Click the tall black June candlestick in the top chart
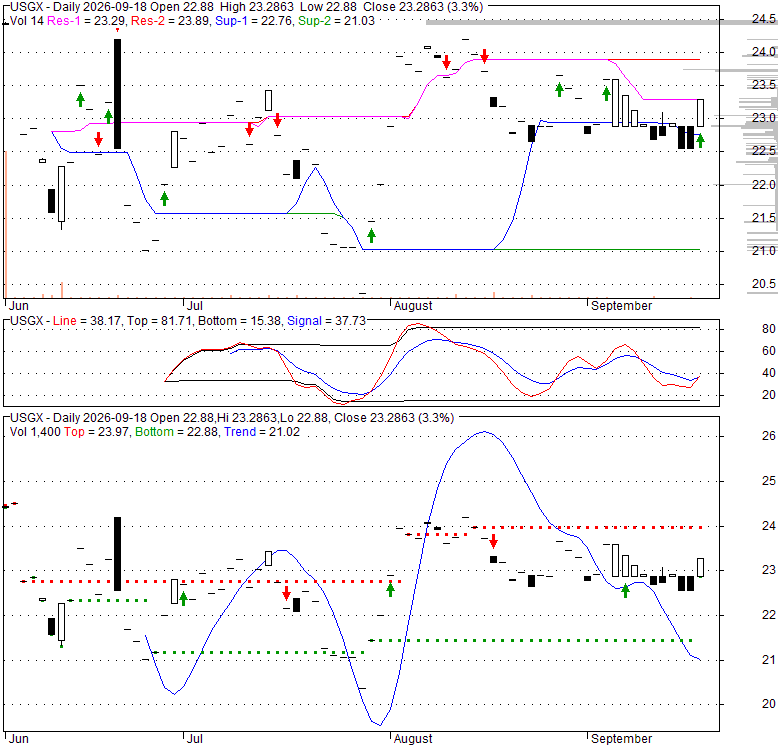 [x=117, y=94]
